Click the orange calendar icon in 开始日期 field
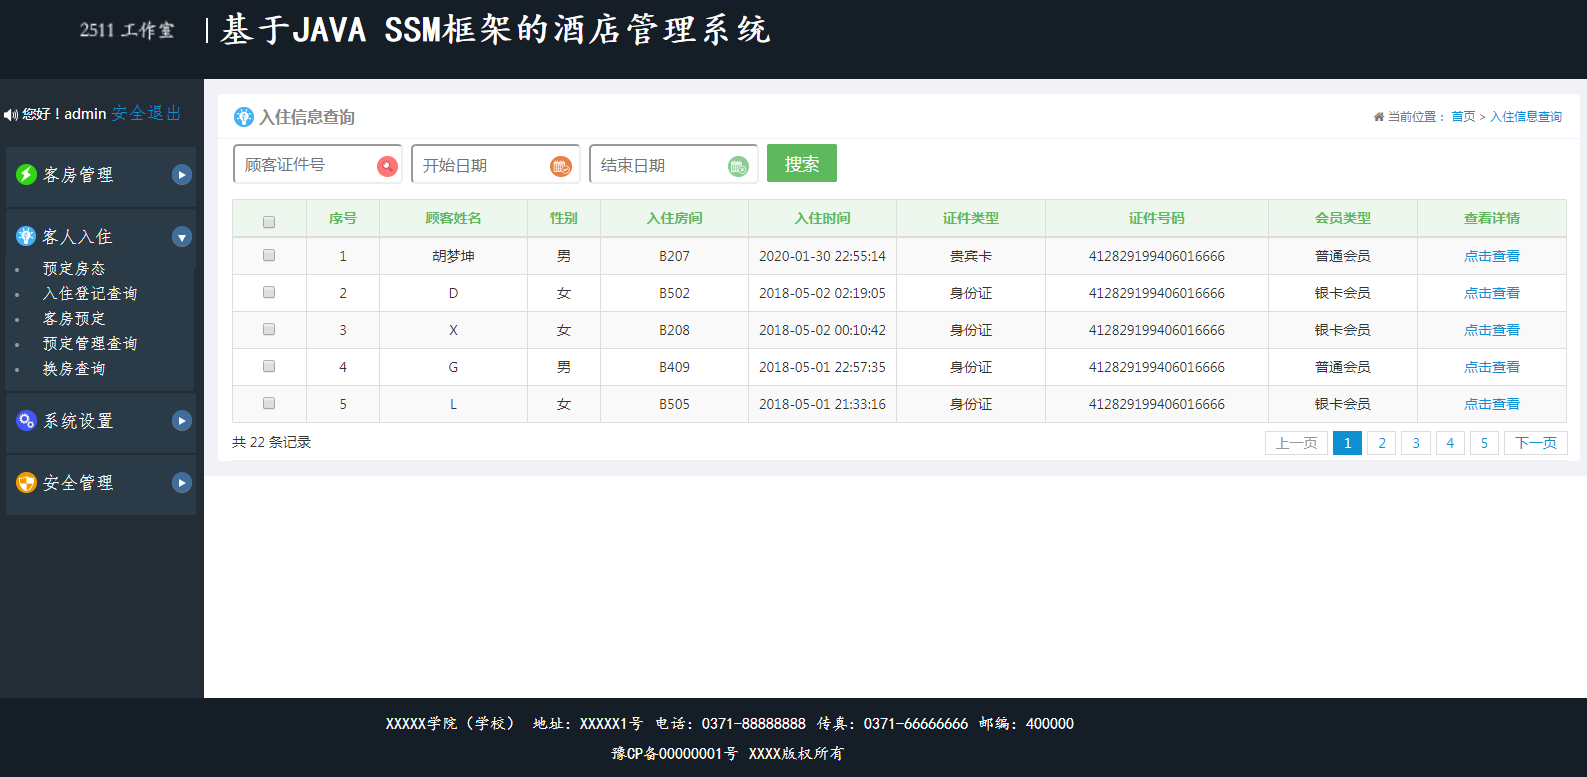 [561, 166]
